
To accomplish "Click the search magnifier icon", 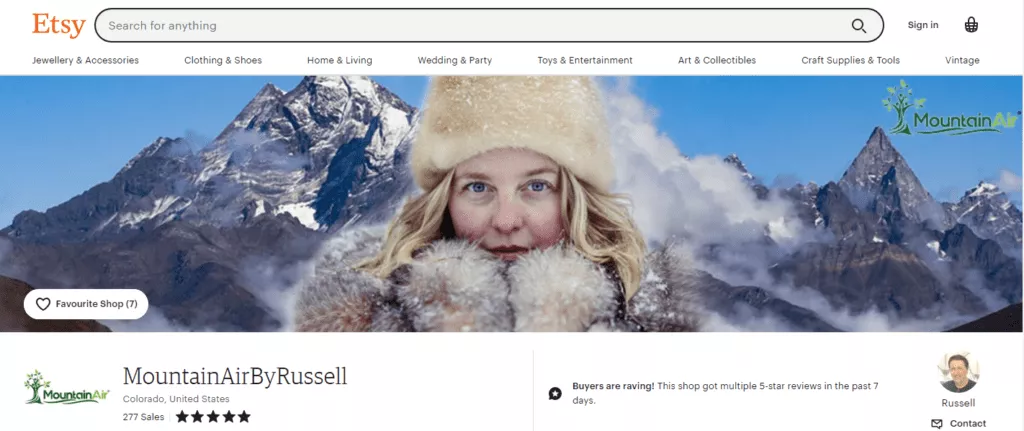I will click(x=858, y=26).
